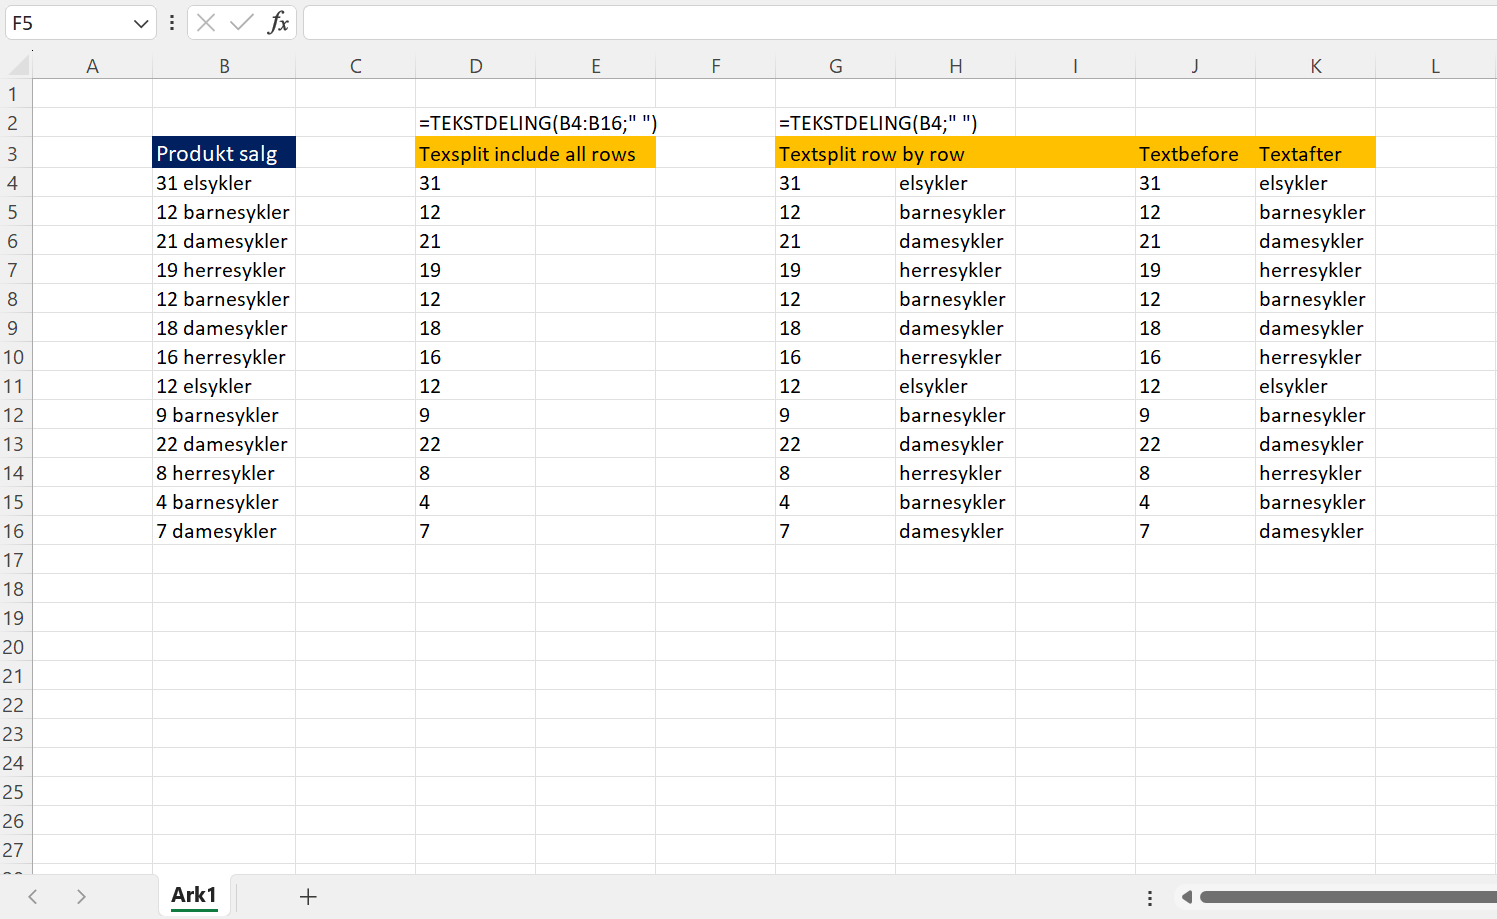Image resolution: width=1497 pixels, height=919 pixels.
Task: Click the Enter checkmark icon in the formula bar
Action: tap(243, 22)
